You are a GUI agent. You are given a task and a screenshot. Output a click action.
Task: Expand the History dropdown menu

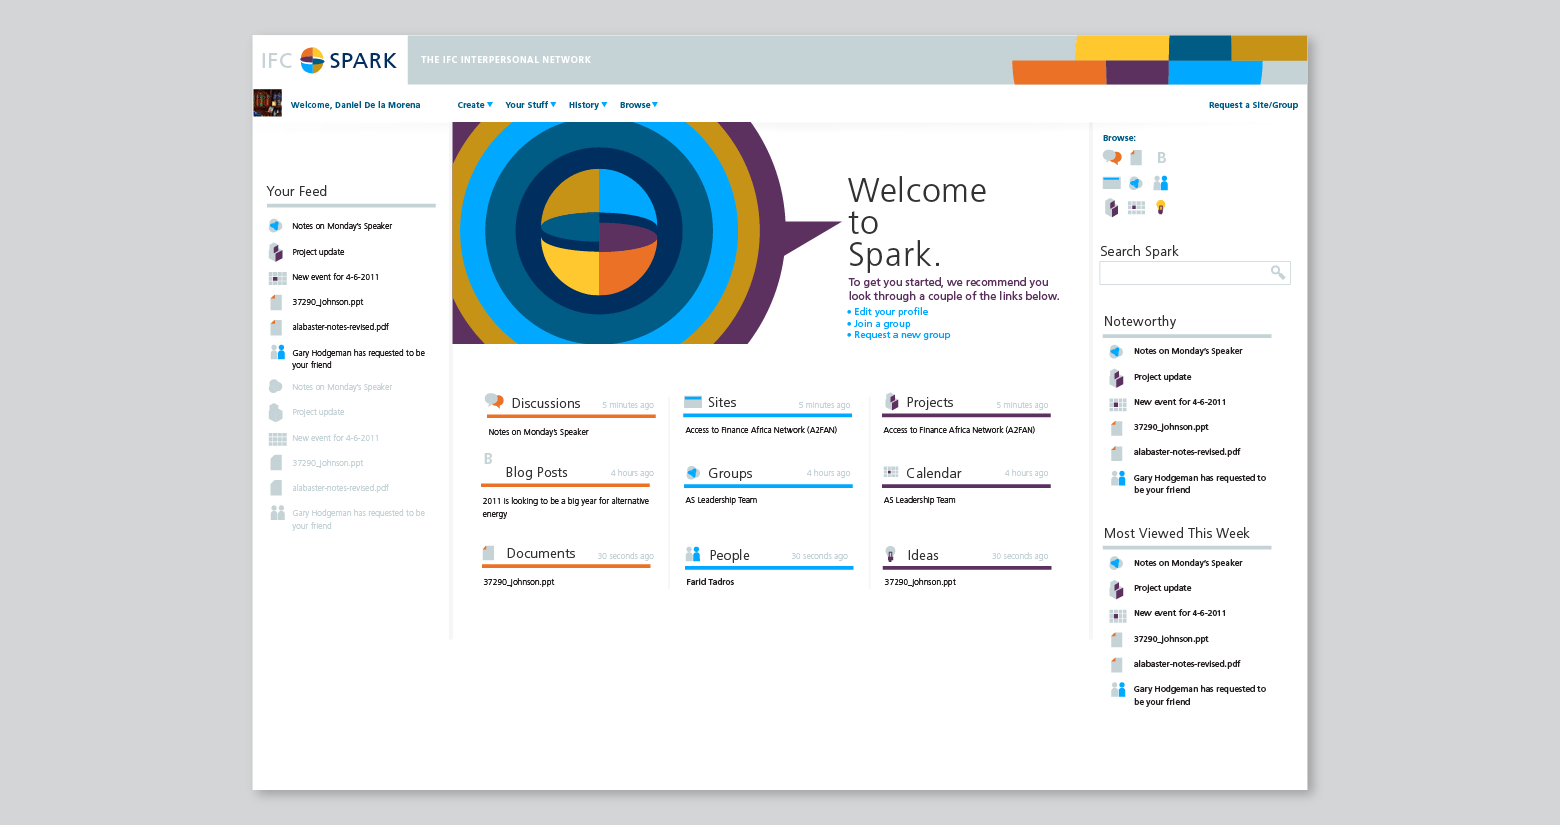[588, 105]
